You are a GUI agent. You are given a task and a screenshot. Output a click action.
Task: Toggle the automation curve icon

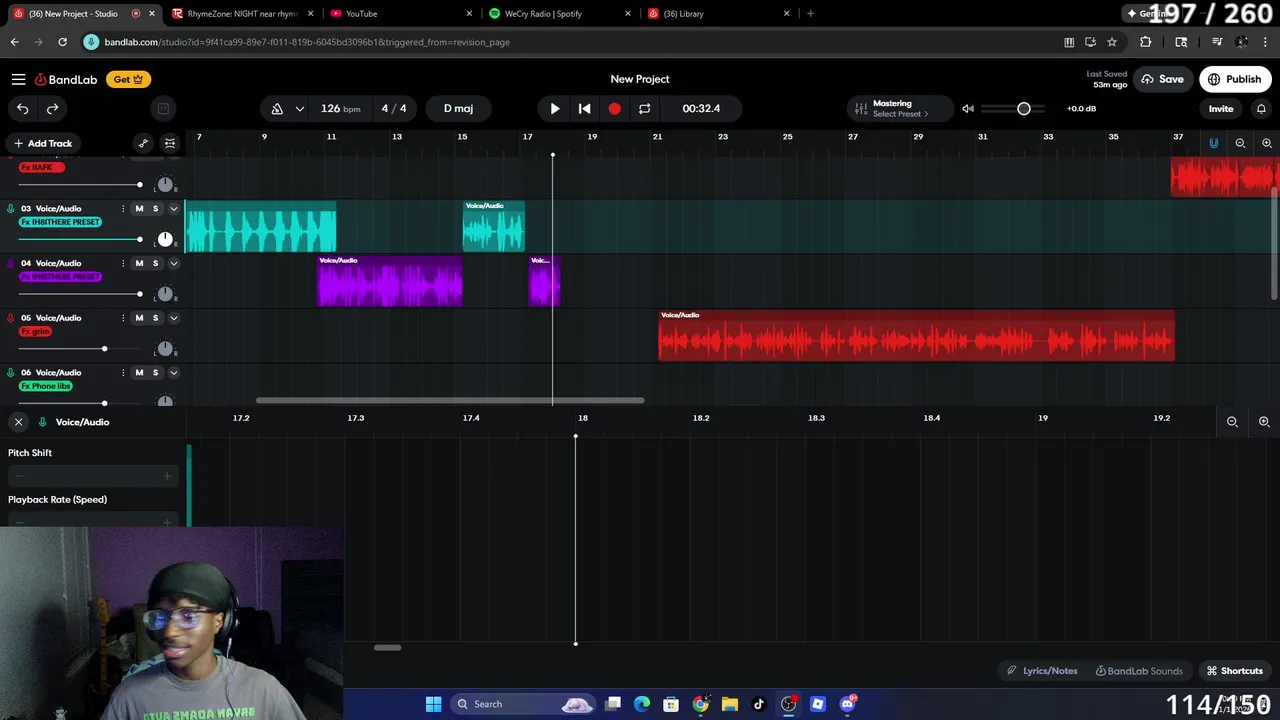pyautogui.click(x=143, y=143)
